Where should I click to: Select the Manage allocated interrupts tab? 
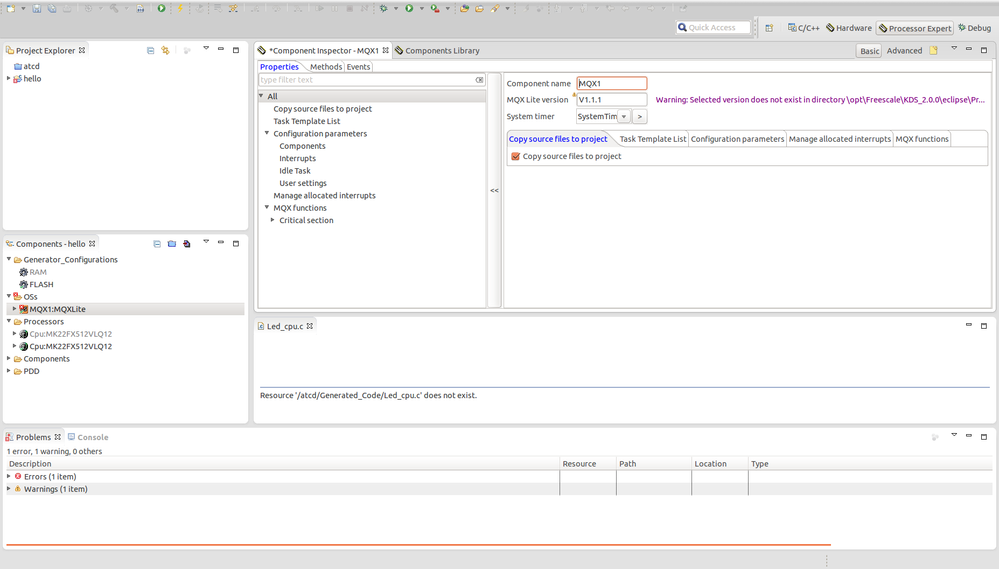click(839, 139)
